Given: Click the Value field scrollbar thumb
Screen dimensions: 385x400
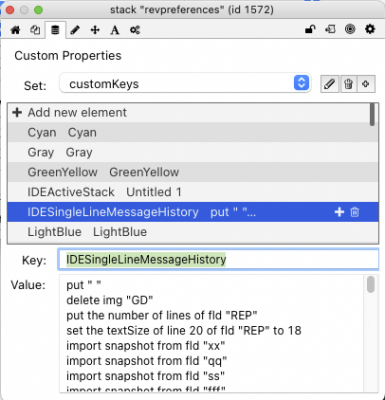Looking at the screenshot, I should [x=370, y=285].
